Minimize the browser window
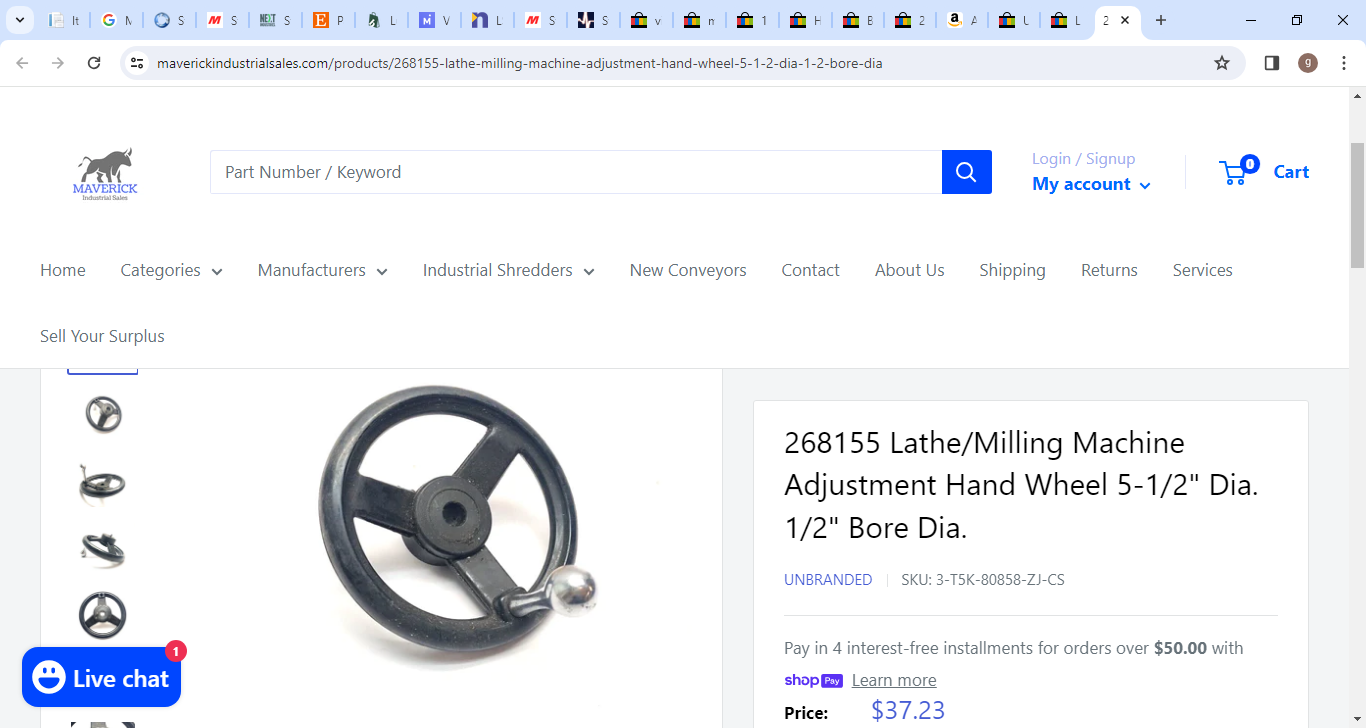The height and width of the screenshot is (728, 1366). [x=1251, y=20]
